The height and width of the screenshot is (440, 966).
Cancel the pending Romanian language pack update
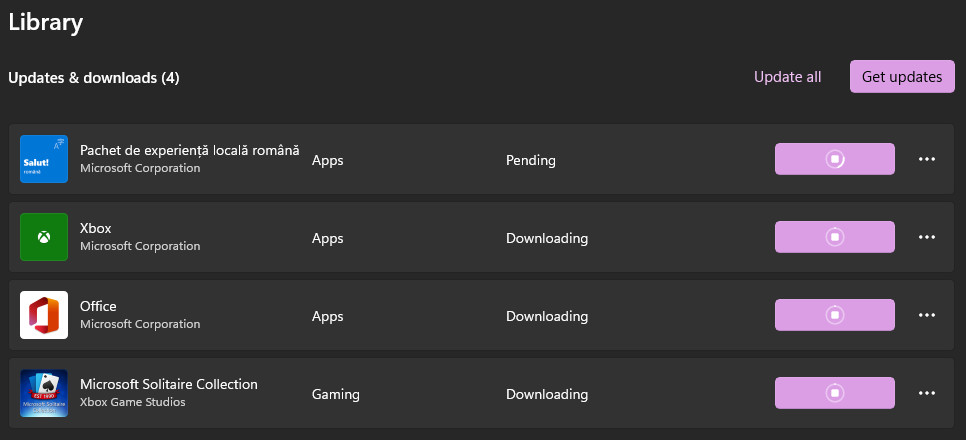click(834, 159)
